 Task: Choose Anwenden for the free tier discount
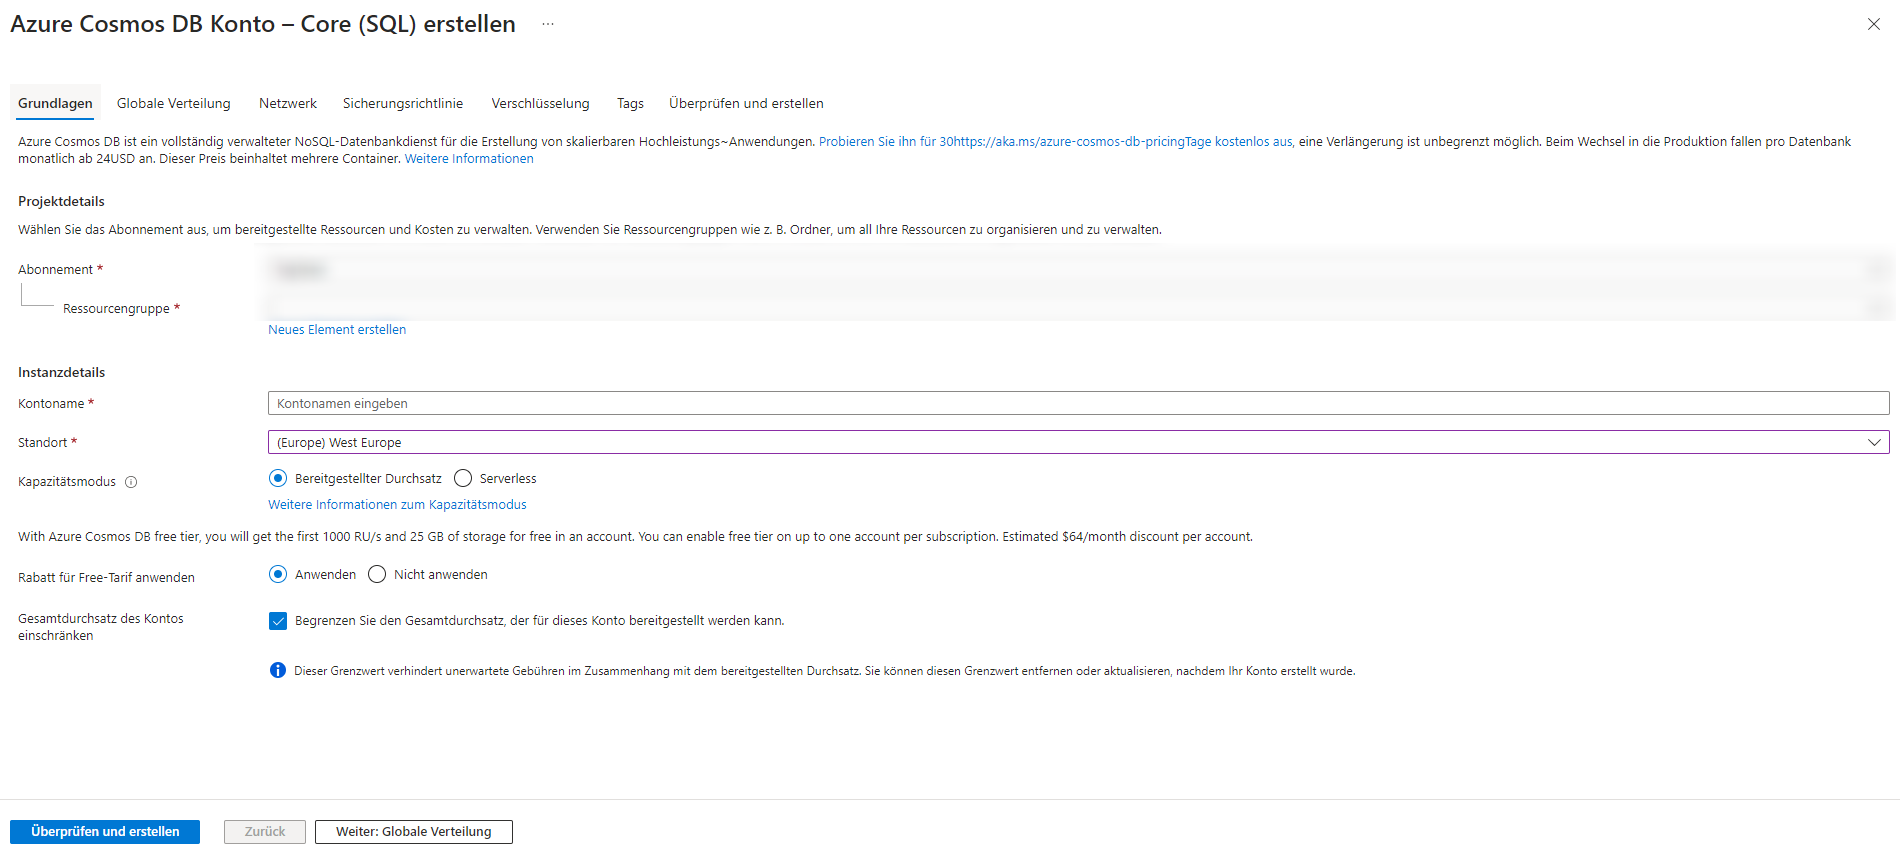pos(278,574)
